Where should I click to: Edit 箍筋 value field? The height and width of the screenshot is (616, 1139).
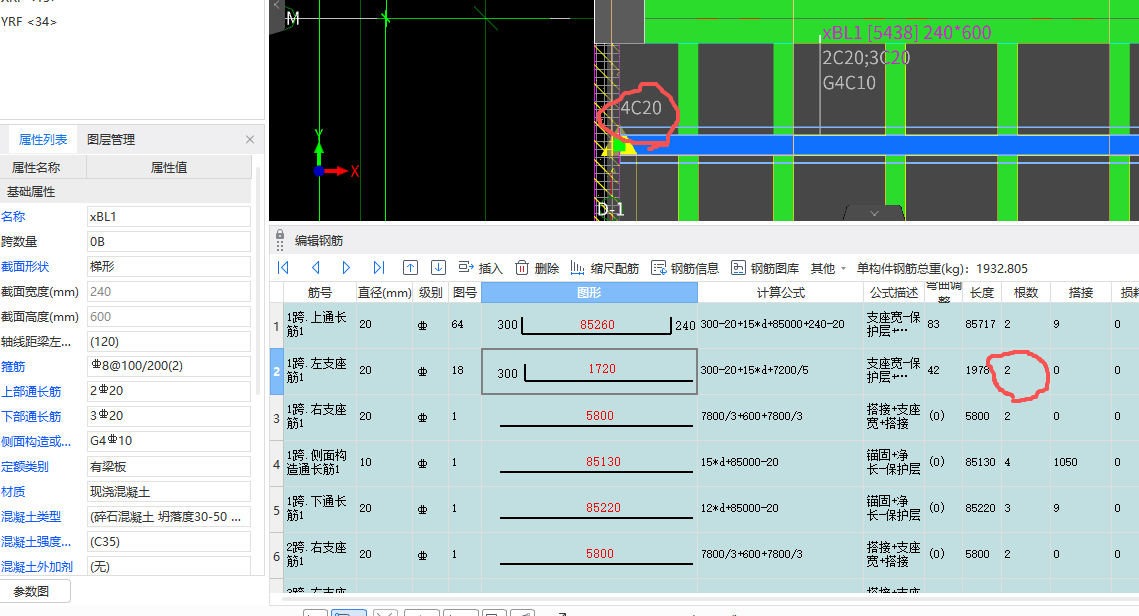pos(169,366)
